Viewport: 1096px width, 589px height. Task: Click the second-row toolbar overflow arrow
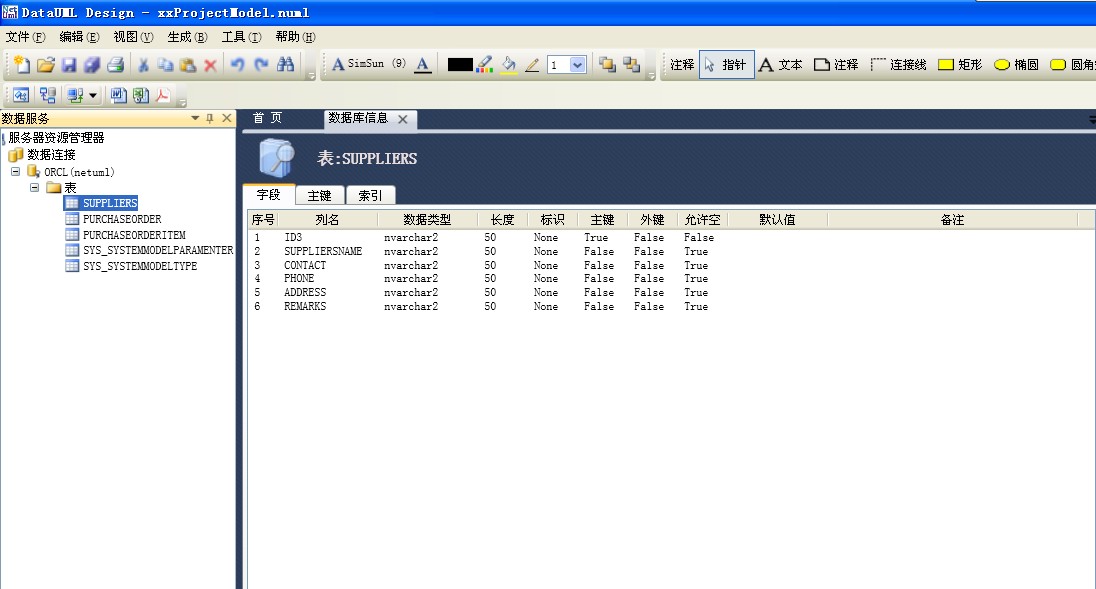point(182,103)
